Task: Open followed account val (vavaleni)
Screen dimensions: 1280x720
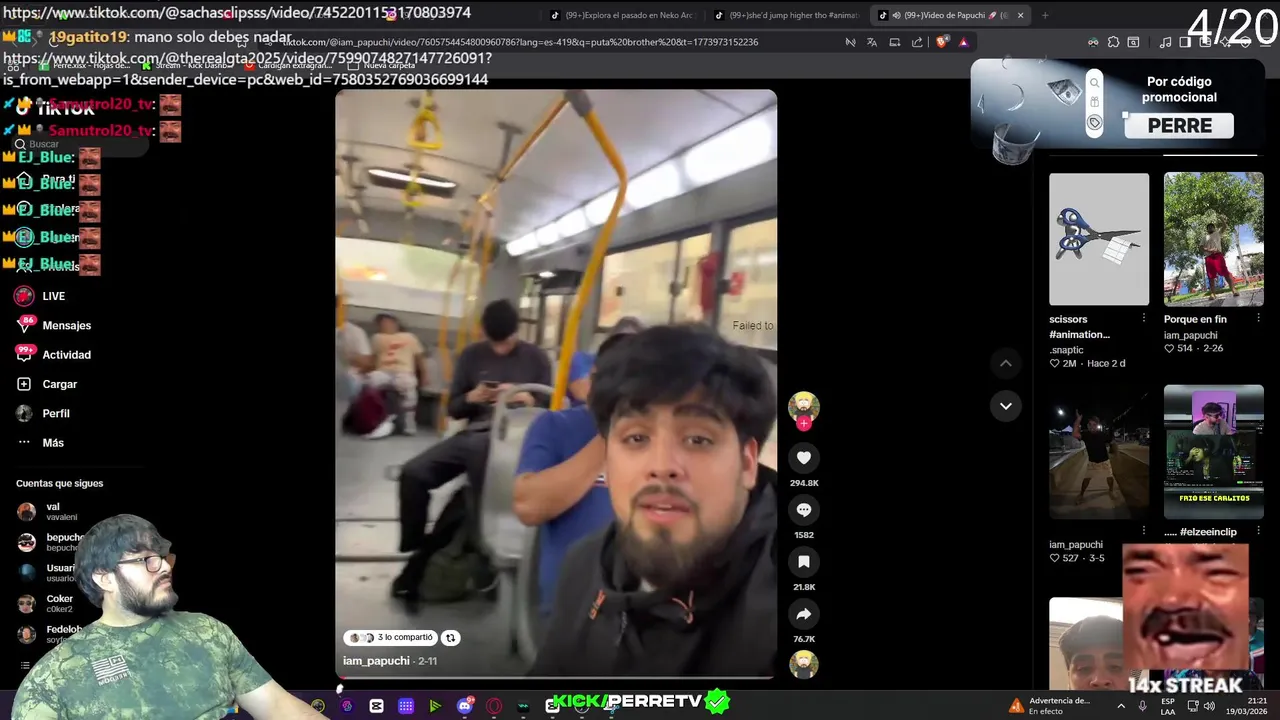Action: point(47,512)
